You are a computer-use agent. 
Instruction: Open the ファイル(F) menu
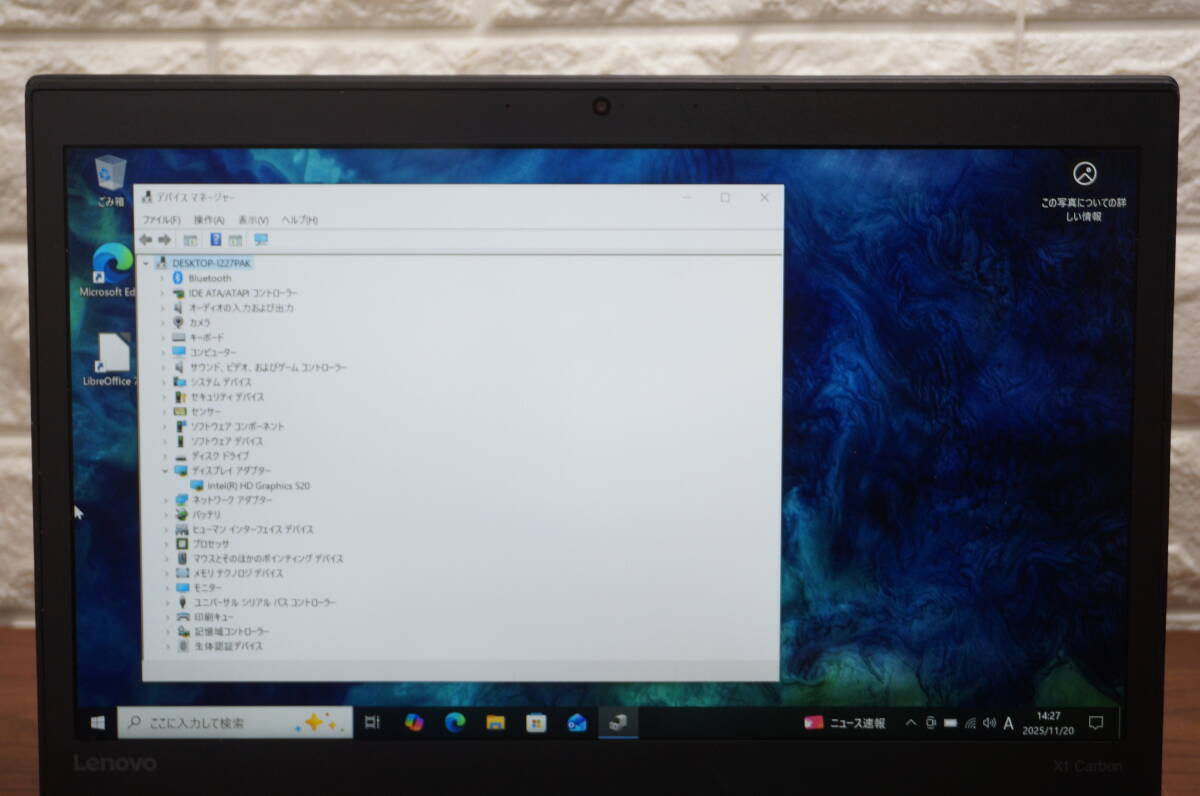(x=161, y=219)
